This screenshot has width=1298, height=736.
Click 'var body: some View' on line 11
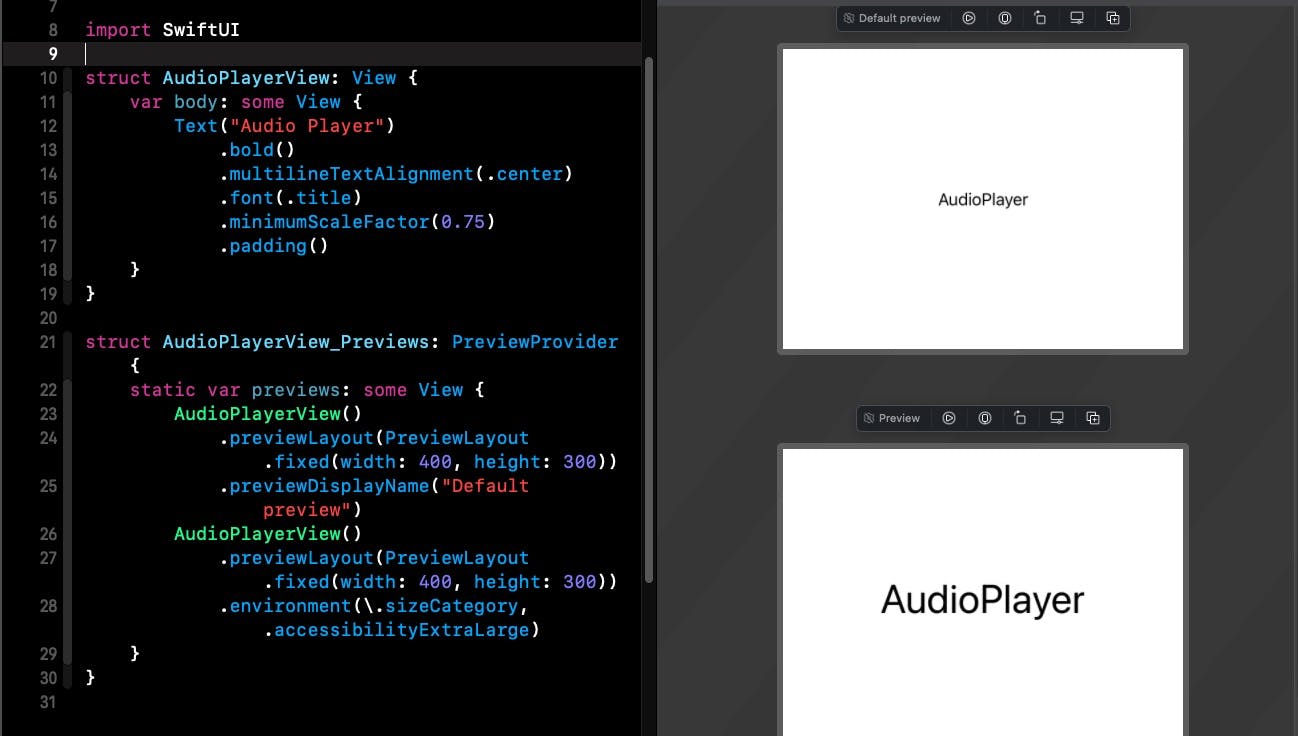235,102
